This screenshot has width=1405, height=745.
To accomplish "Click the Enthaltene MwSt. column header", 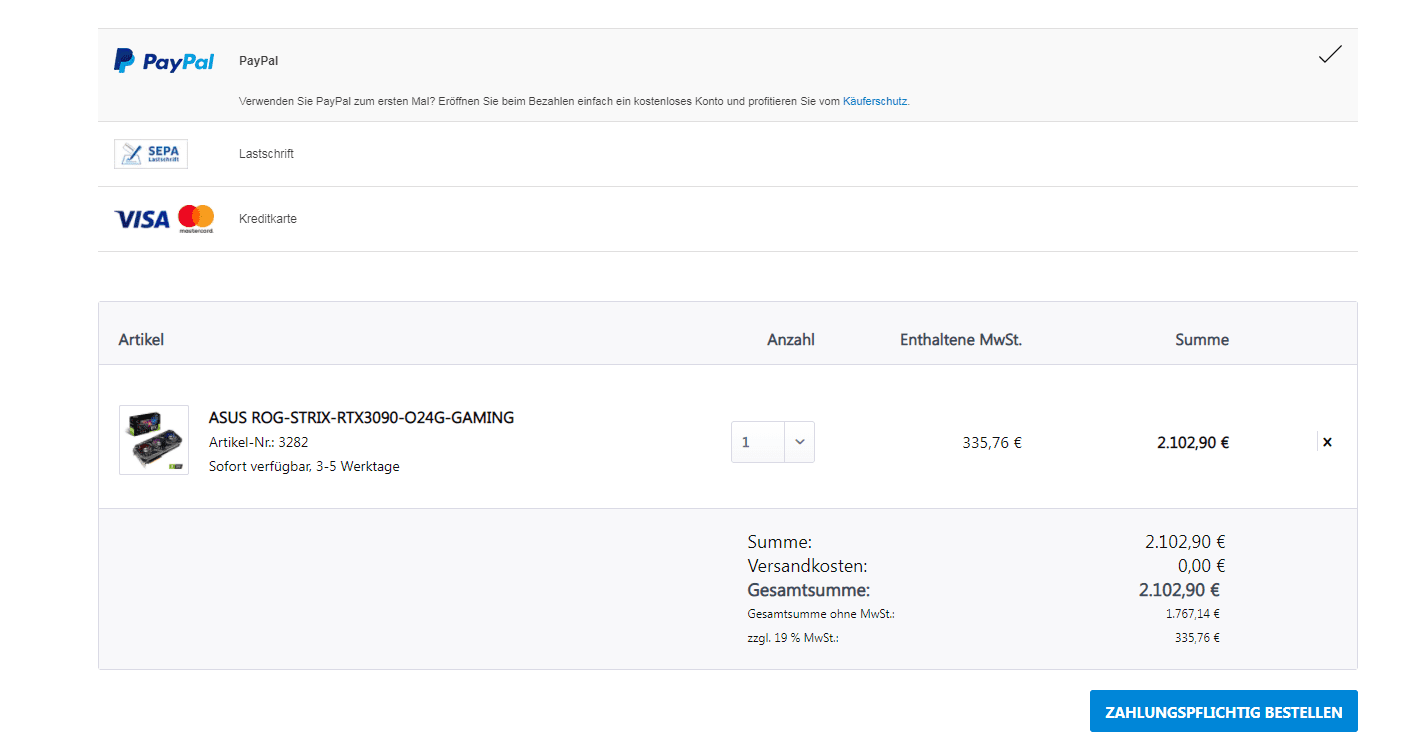I will point(961,340).
